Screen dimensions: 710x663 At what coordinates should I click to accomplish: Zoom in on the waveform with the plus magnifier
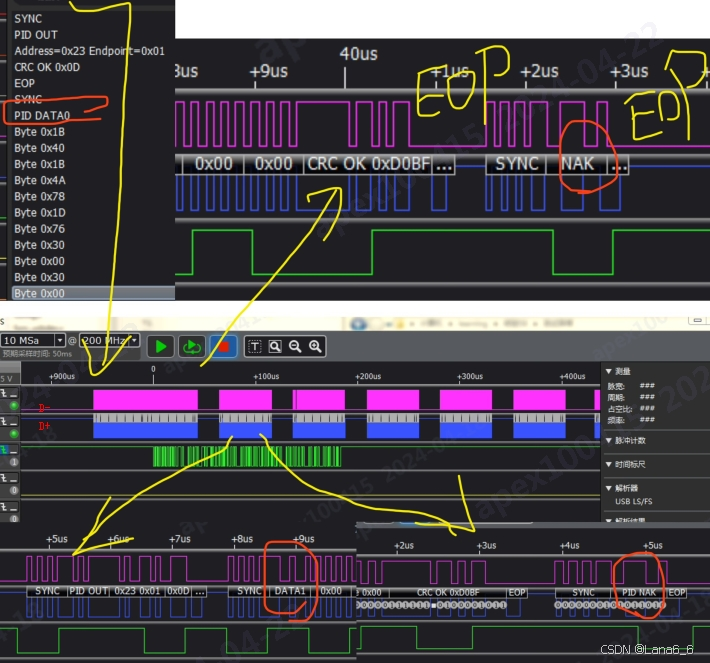(x=315, y=347)
